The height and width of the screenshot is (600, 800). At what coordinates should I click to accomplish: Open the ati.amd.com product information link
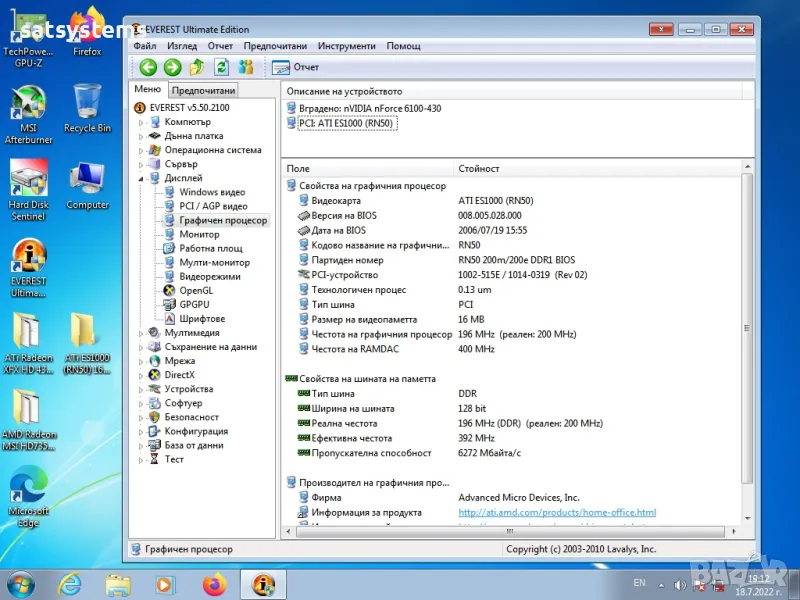tap(557, 512)
